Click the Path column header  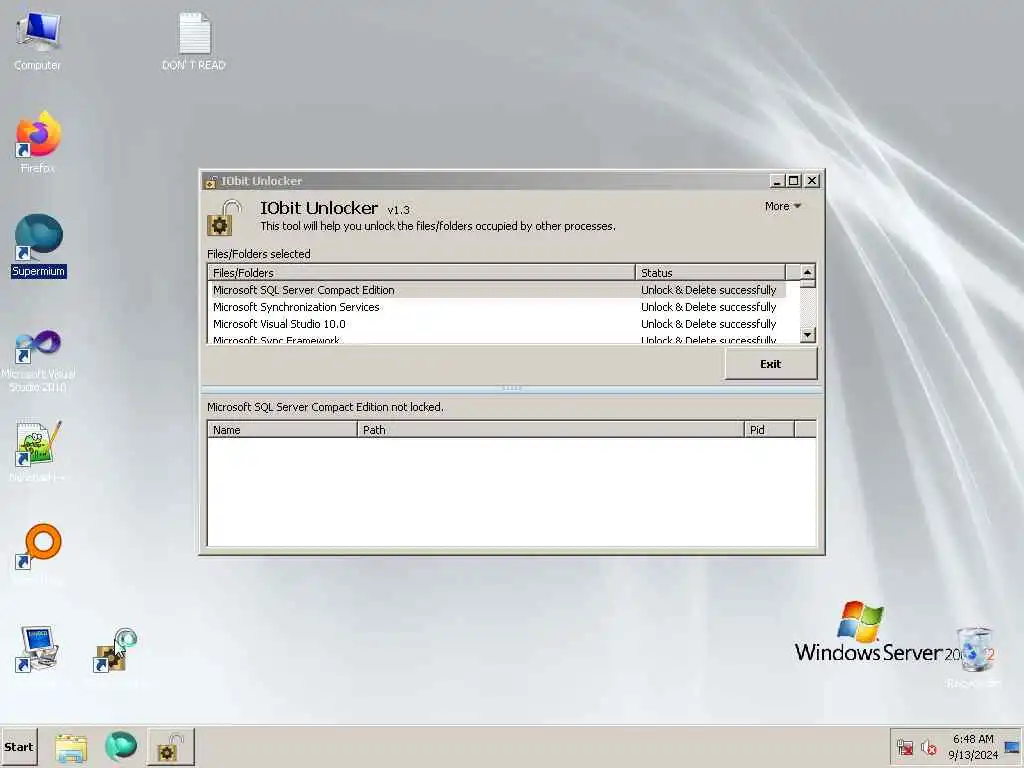pyautogui.click(x=551, y=430)
